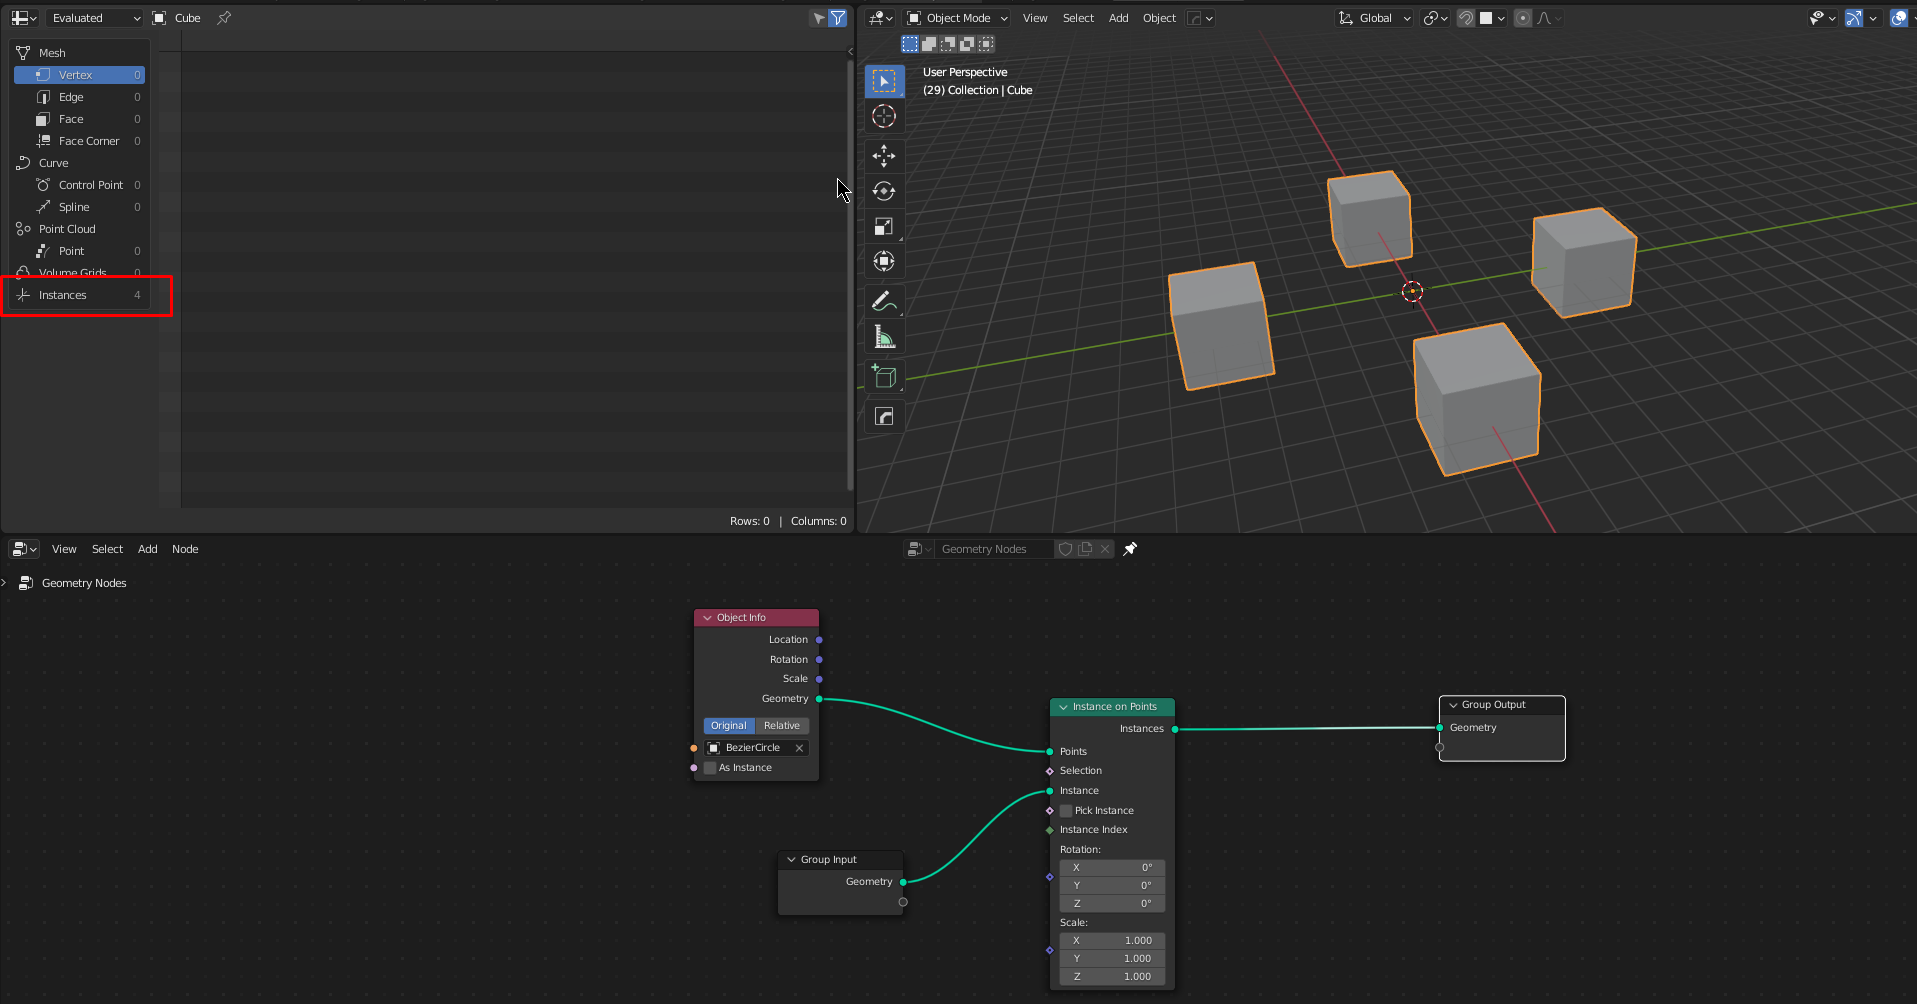Select the Instances domain in spreadsheet
The width and height of the screenshot is (1917, 1004).
click(x=79, y=295)
